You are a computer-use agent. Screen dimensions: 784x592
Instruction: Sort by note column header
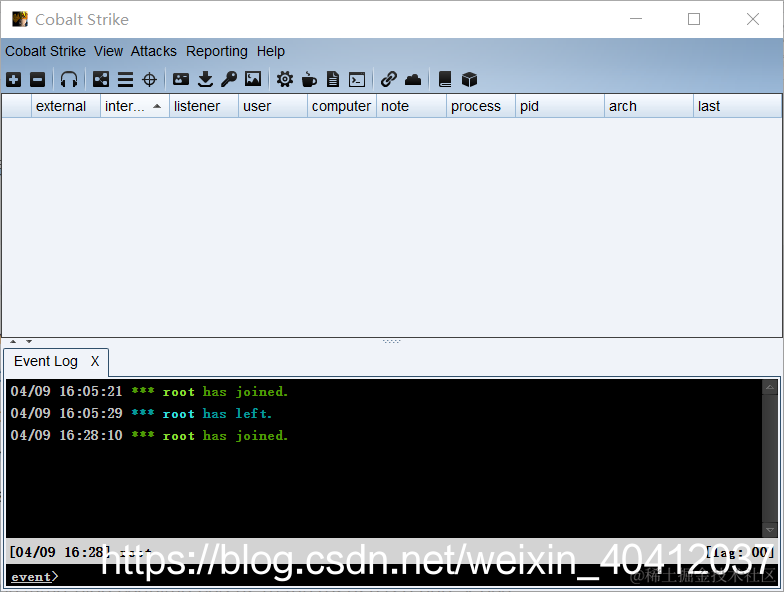[x=412, y=106]
